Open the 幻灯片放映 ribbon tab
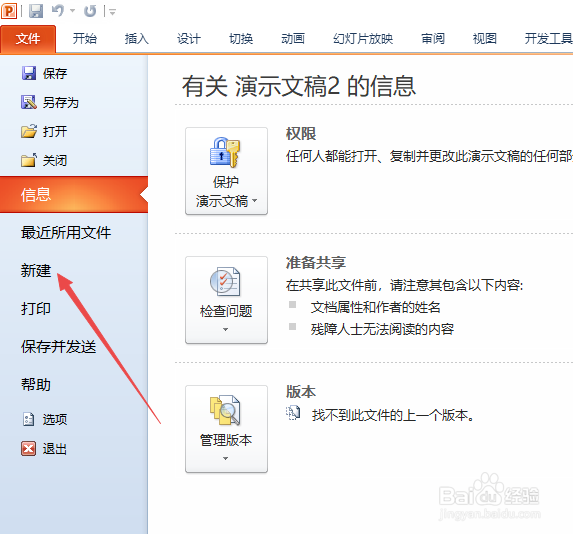This screenshot has height=534, width=573. (x=363, y=38)
